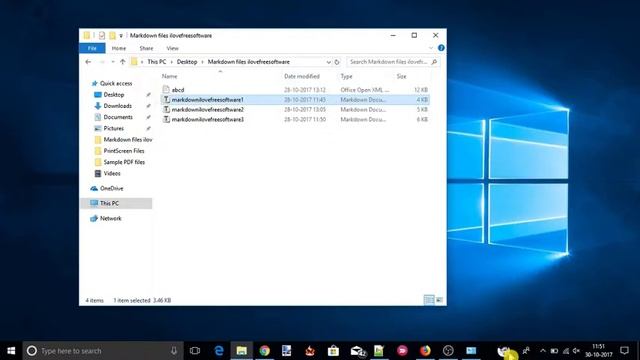Viewport: 640px width, 360px height.
Task: Click the Forward navigation arrow
Action: tap(102, 62)
